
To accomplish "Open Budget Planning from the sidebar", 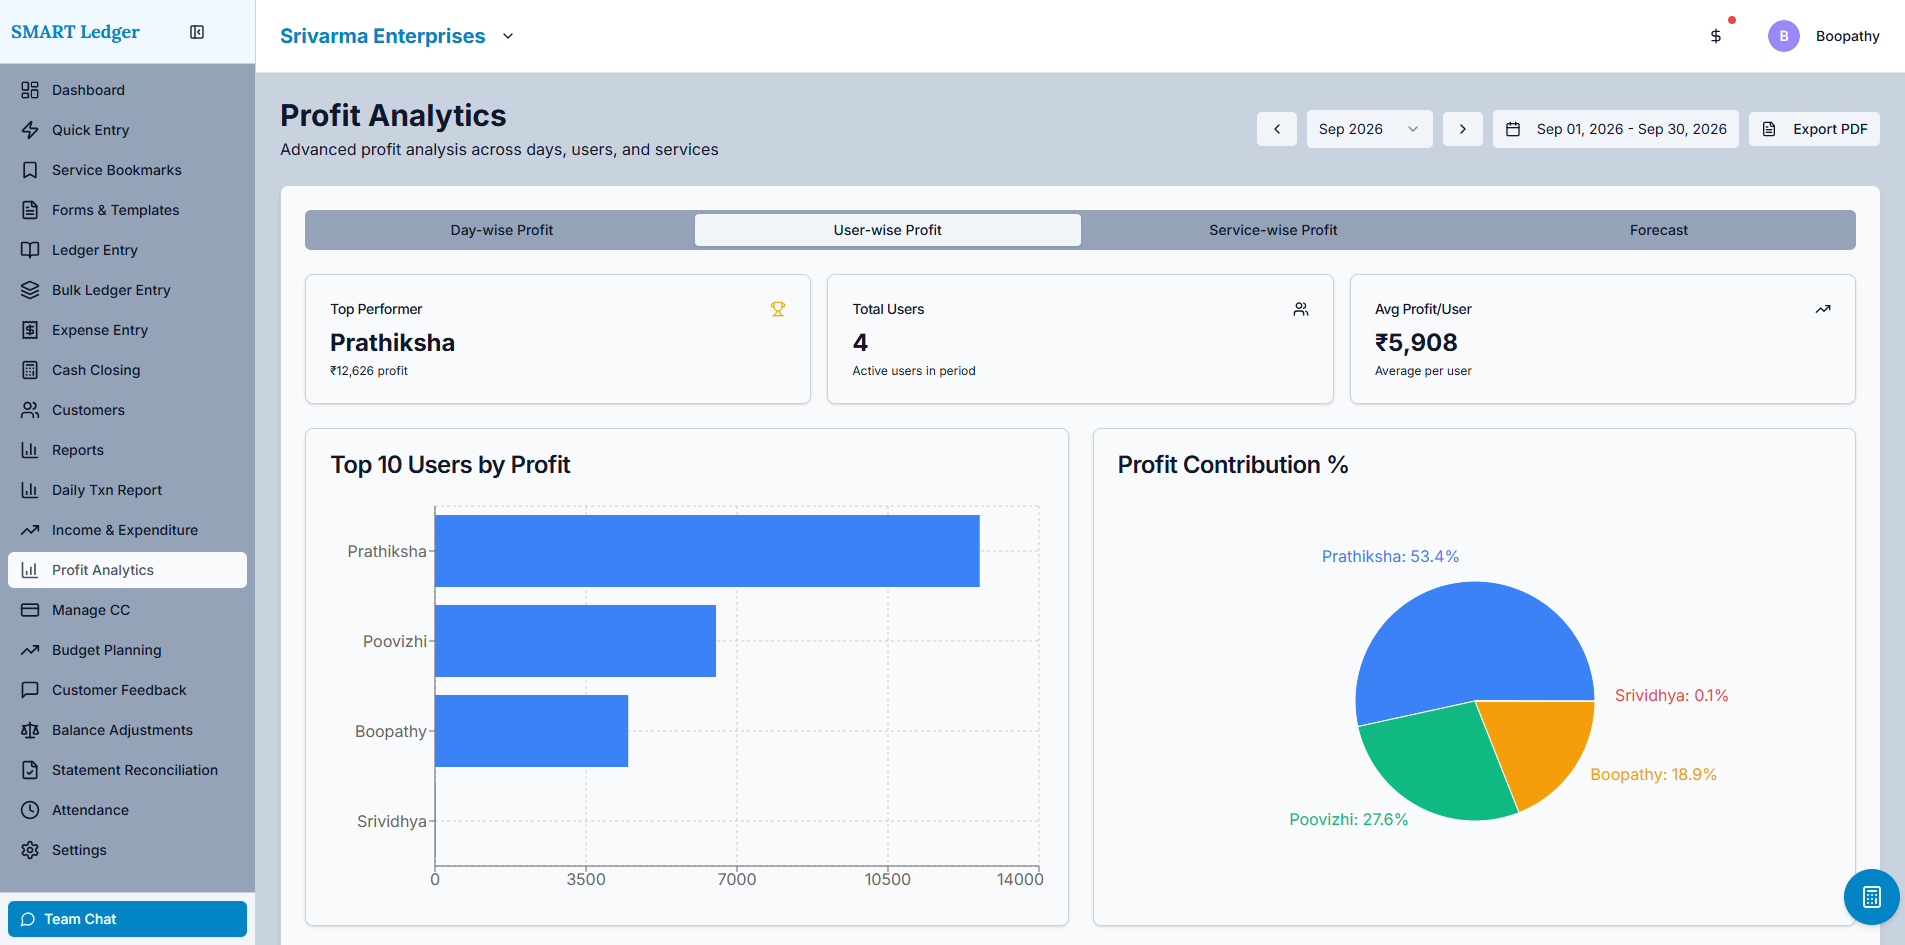I will 127,650.
